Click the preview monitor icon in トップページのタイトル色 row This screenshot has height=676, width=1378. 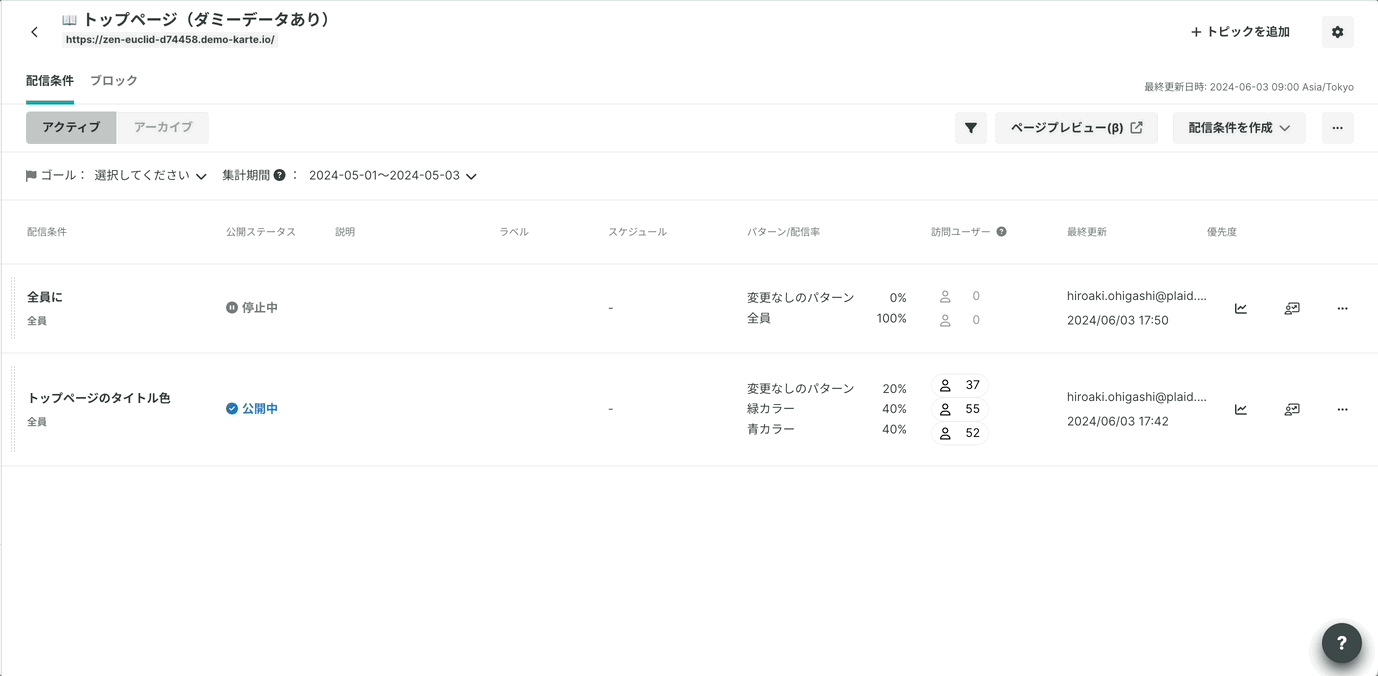coord(1292,409)
